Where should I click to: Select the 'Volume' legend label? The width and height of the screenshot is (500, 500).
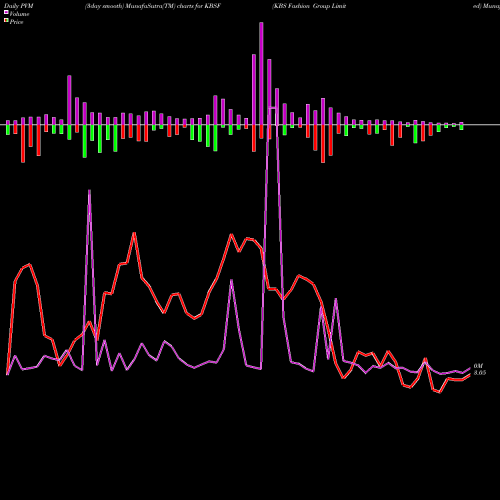click(19, 14)
